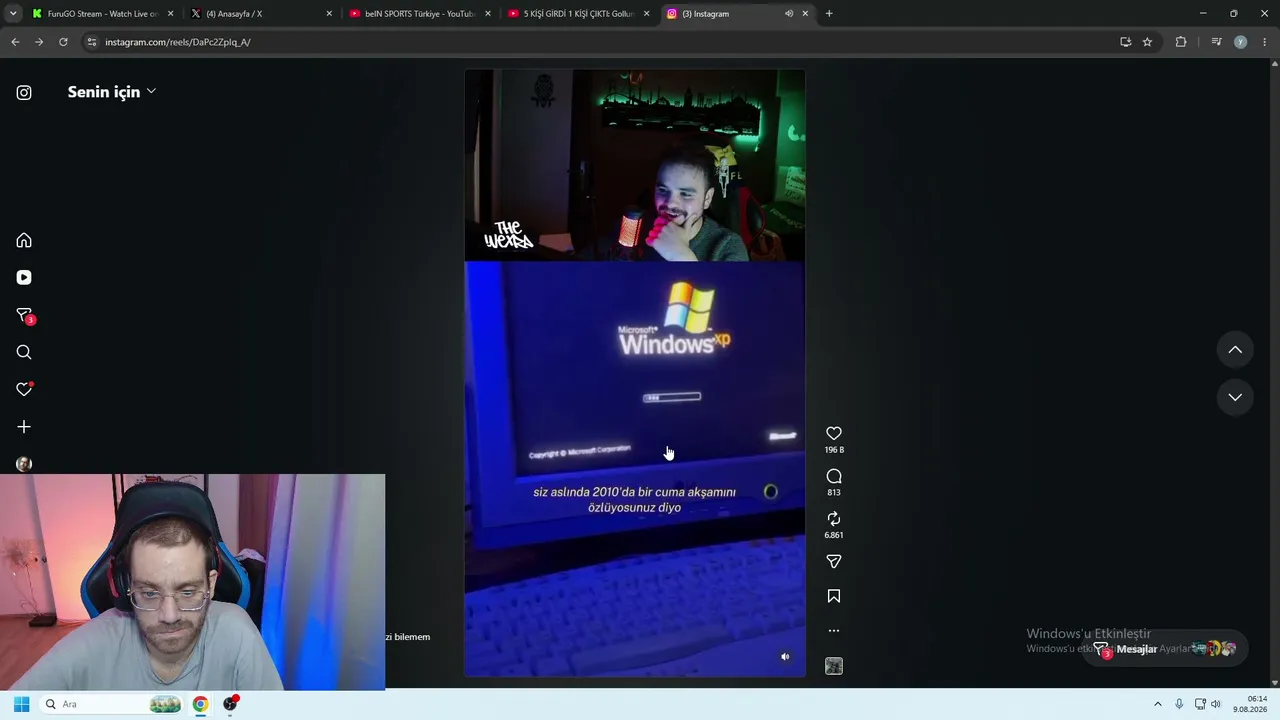
Task: Open the profile avatar in Instagram sidebar
Action: coord(24,464)
